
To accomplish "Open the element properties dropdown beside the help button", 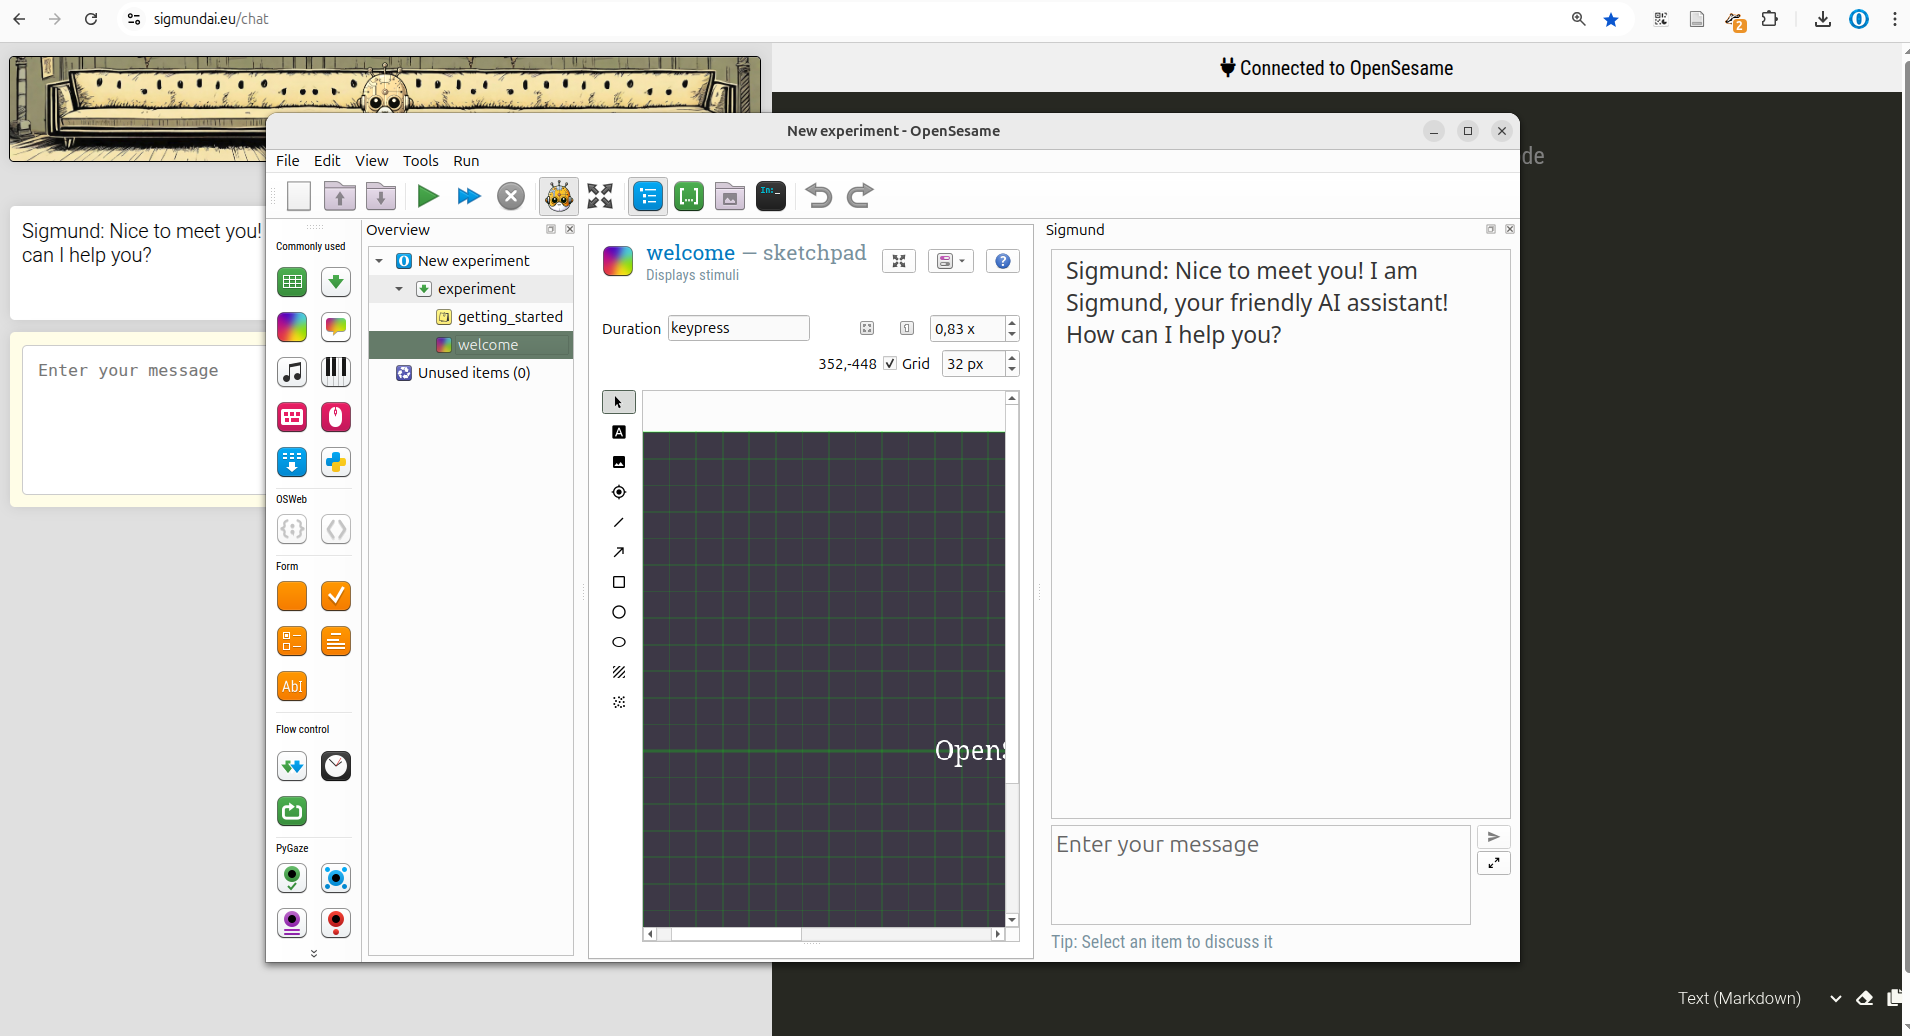I will pyautogui.click(x=950, y=260).
